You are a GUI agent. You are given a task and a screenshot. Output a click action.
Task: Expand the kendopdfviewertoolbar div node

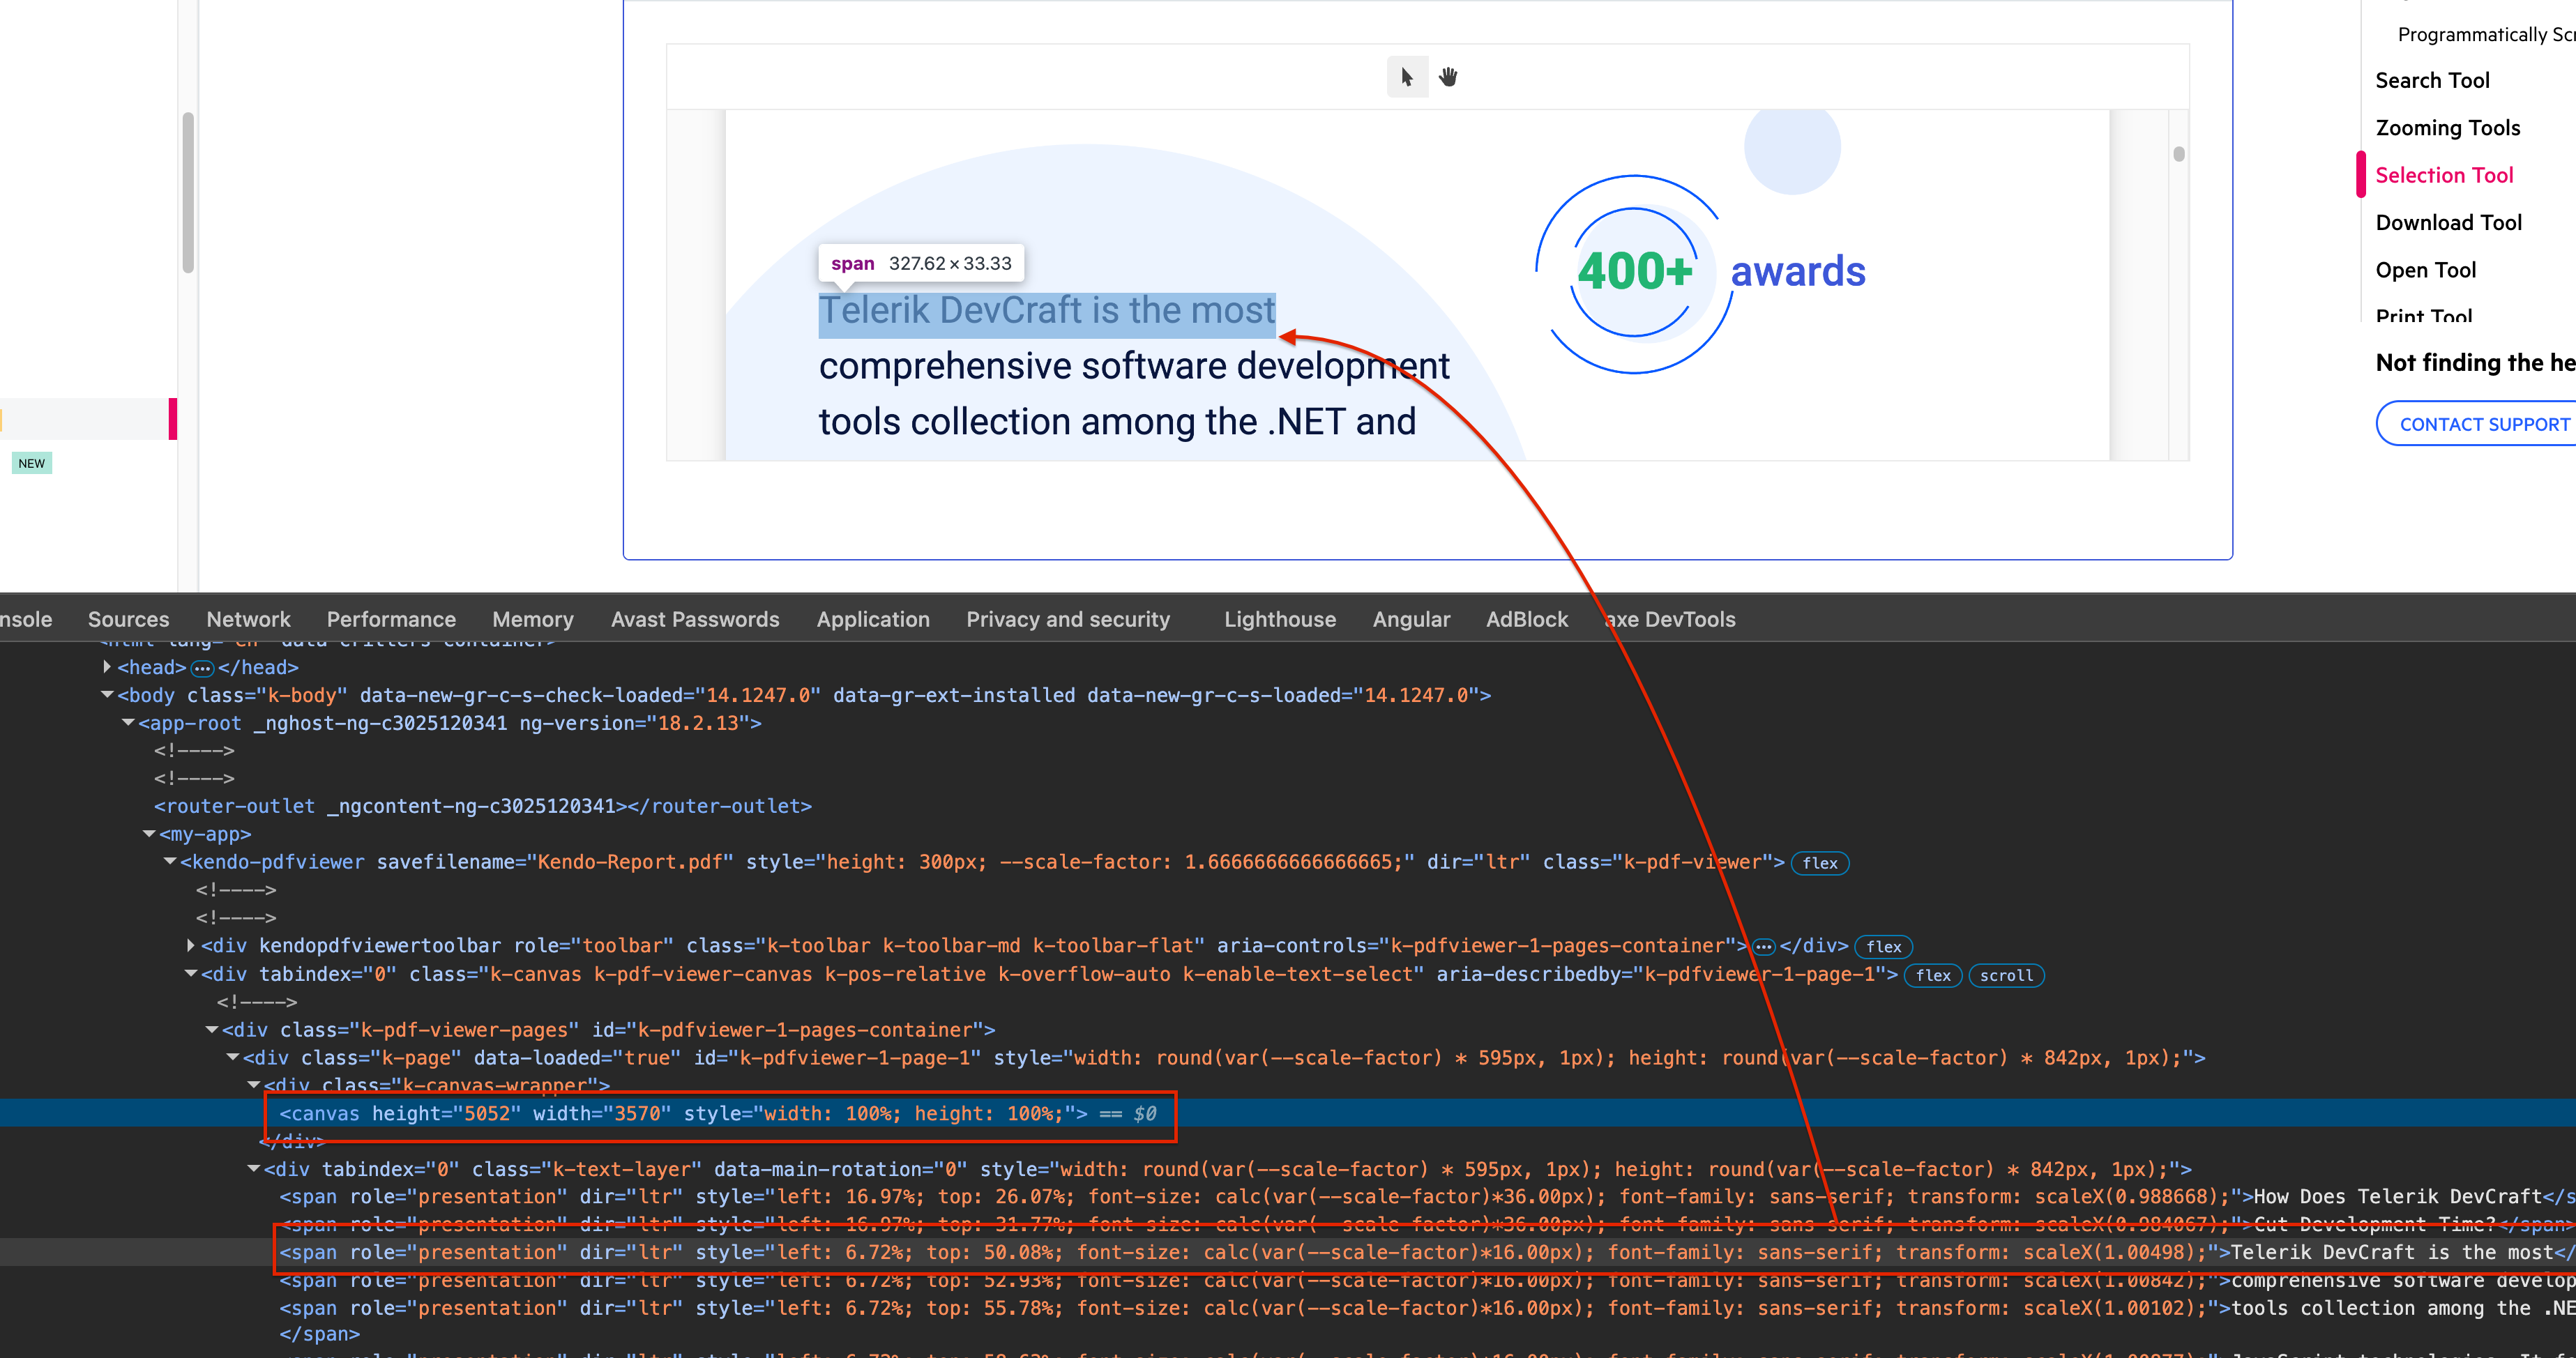point(191,945)
